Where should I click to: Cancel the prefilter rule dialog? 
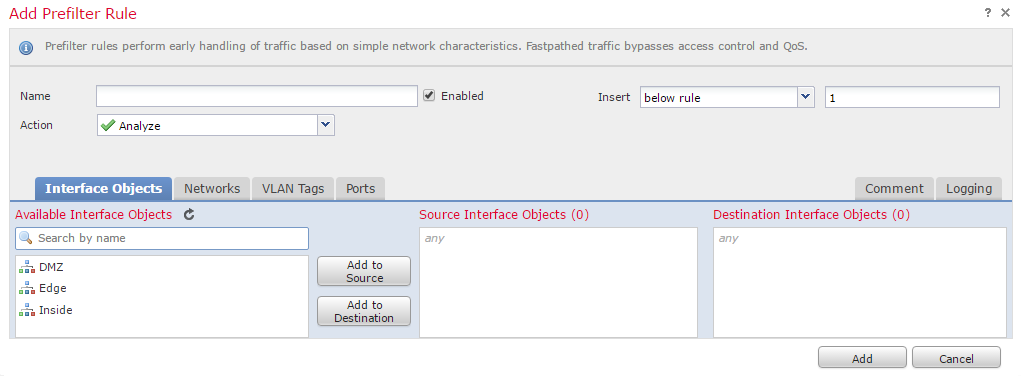click(x=956, y=358)
